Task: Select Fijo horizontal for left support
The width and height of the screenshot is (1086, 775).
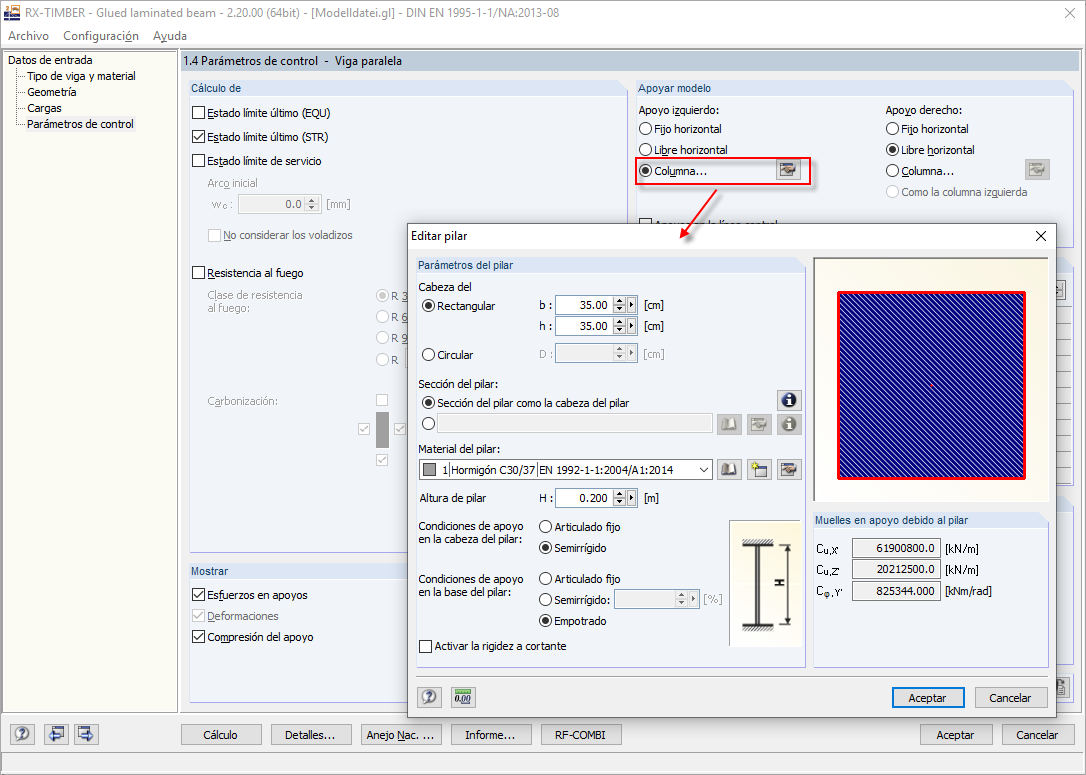Action: point(646,129)
